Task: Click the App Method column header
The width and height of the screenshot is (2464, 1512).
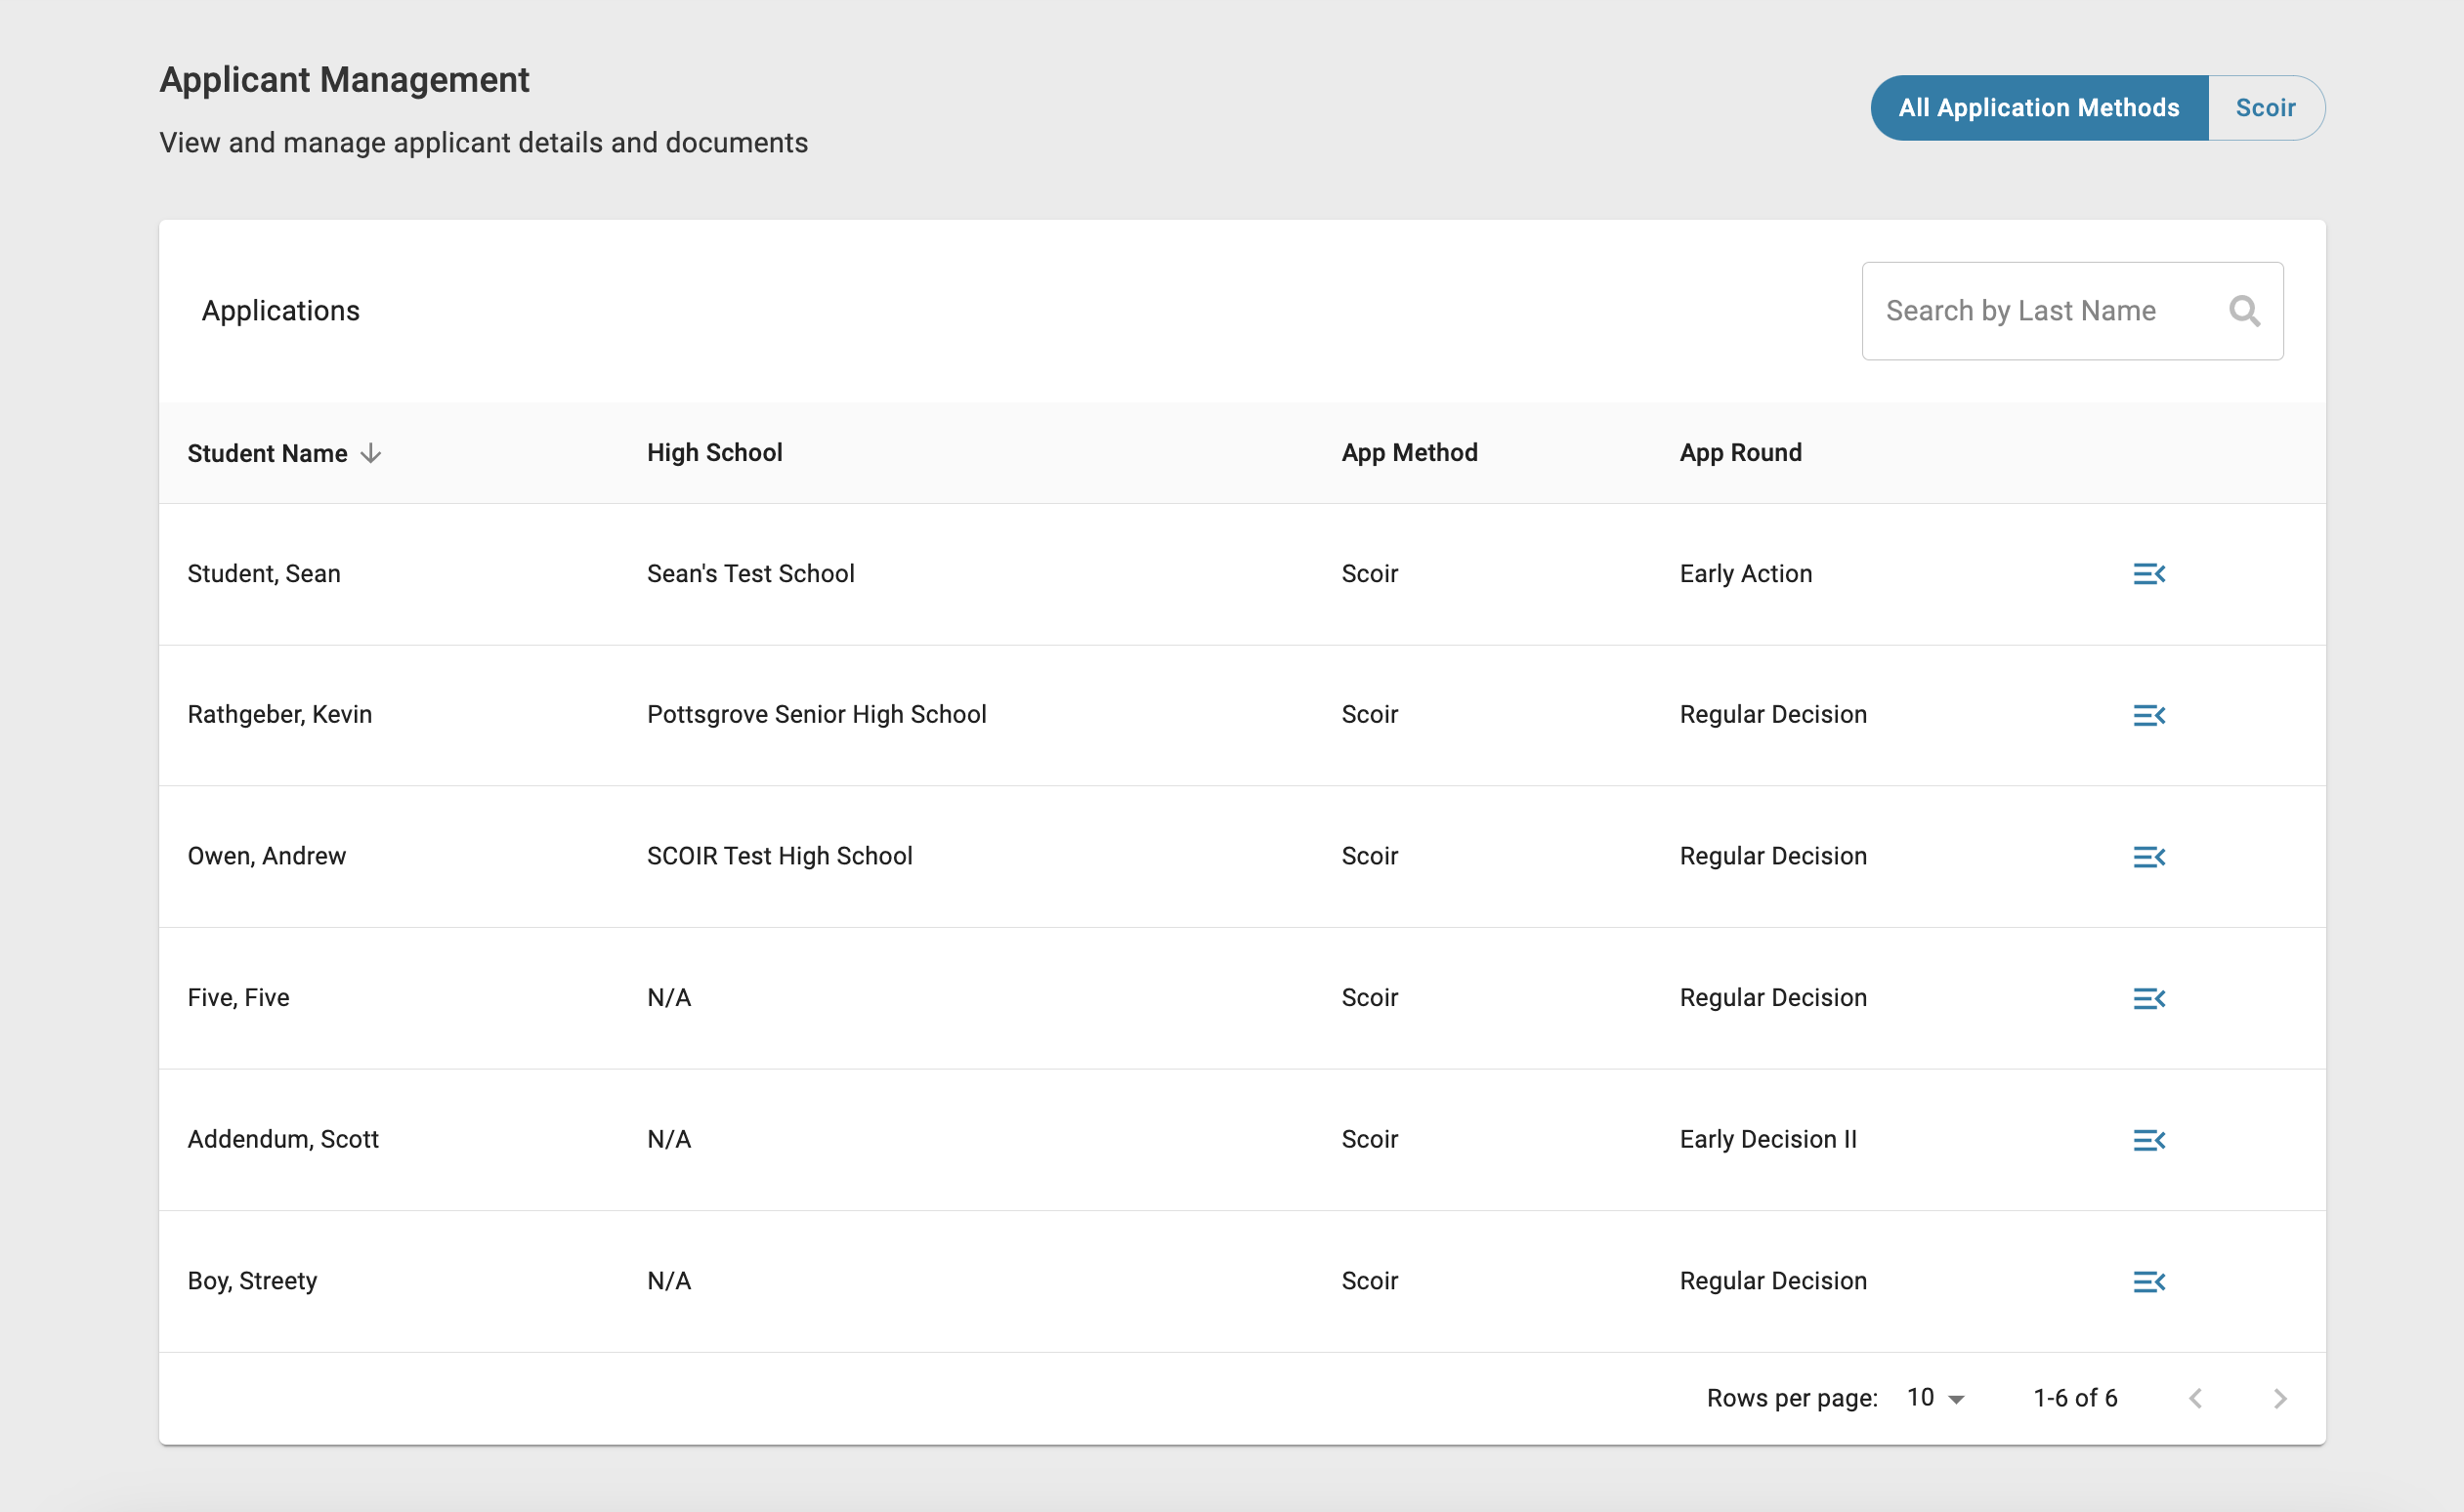Action: point(1409,452)
